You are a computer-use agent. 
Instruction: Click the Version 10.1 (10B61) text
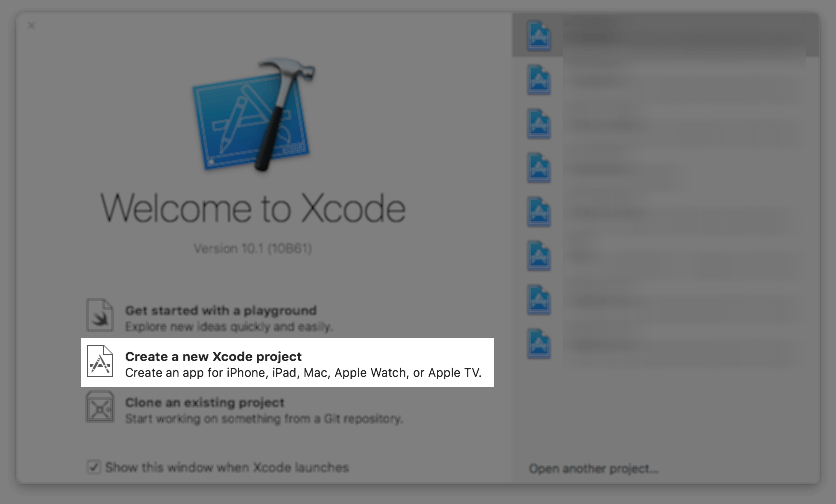(x=252, y=248)
